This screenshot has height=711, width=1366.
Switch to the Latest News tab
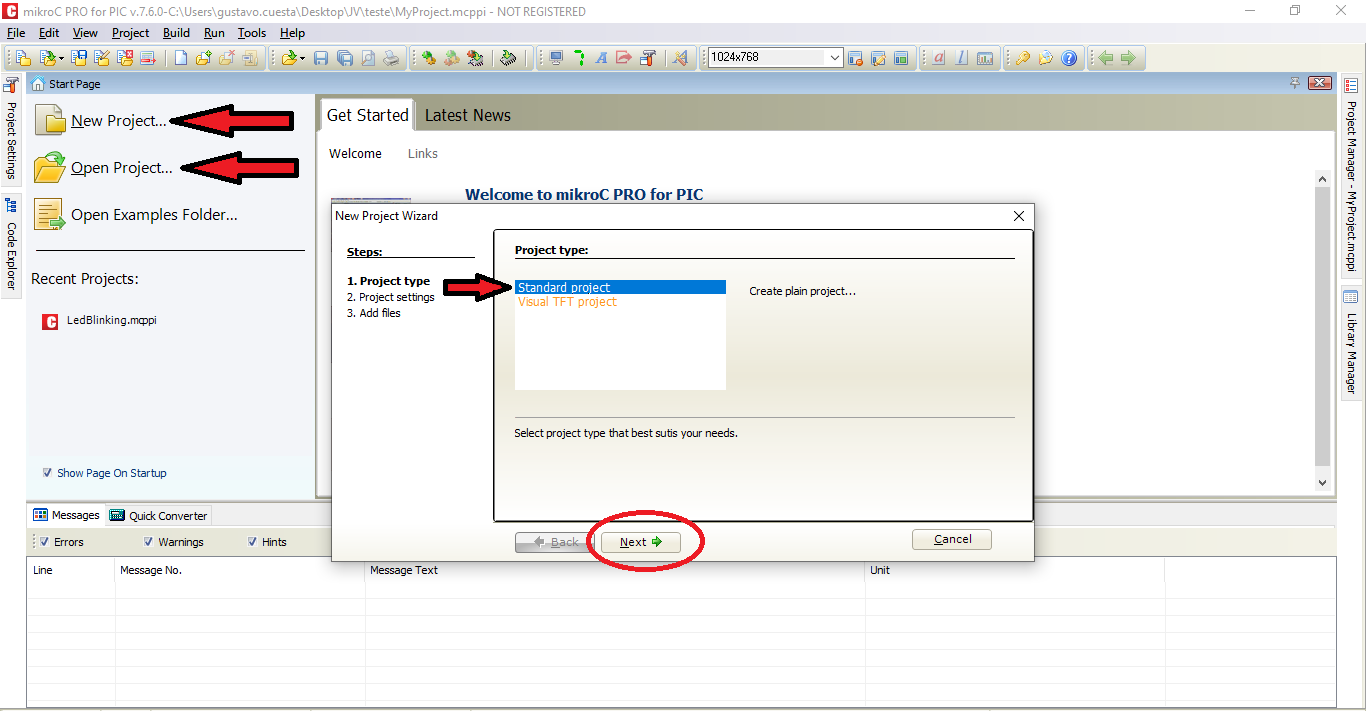tap(467, 115)
